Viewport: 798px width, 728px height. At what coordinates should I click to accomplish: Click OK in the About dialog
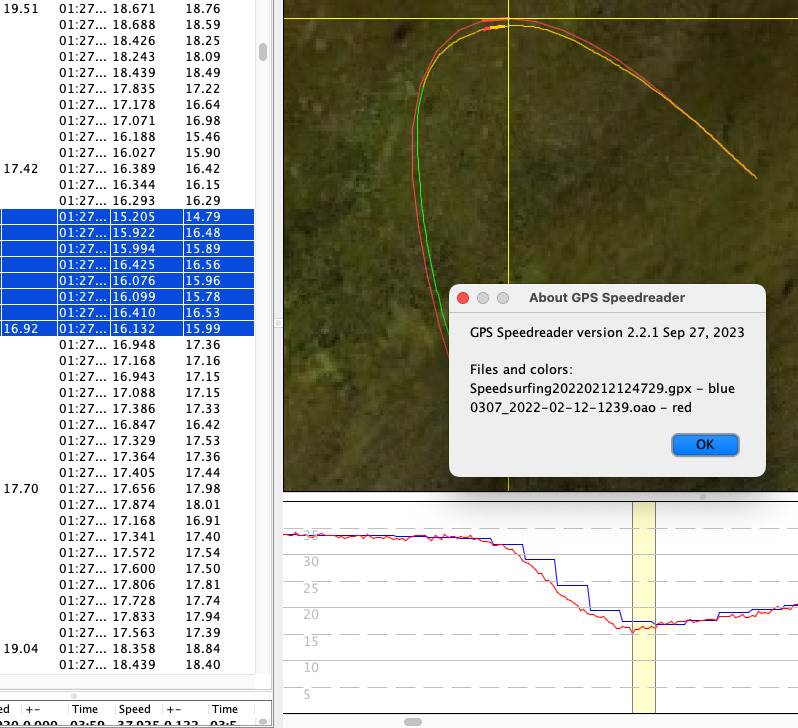(x=704, y=445)
